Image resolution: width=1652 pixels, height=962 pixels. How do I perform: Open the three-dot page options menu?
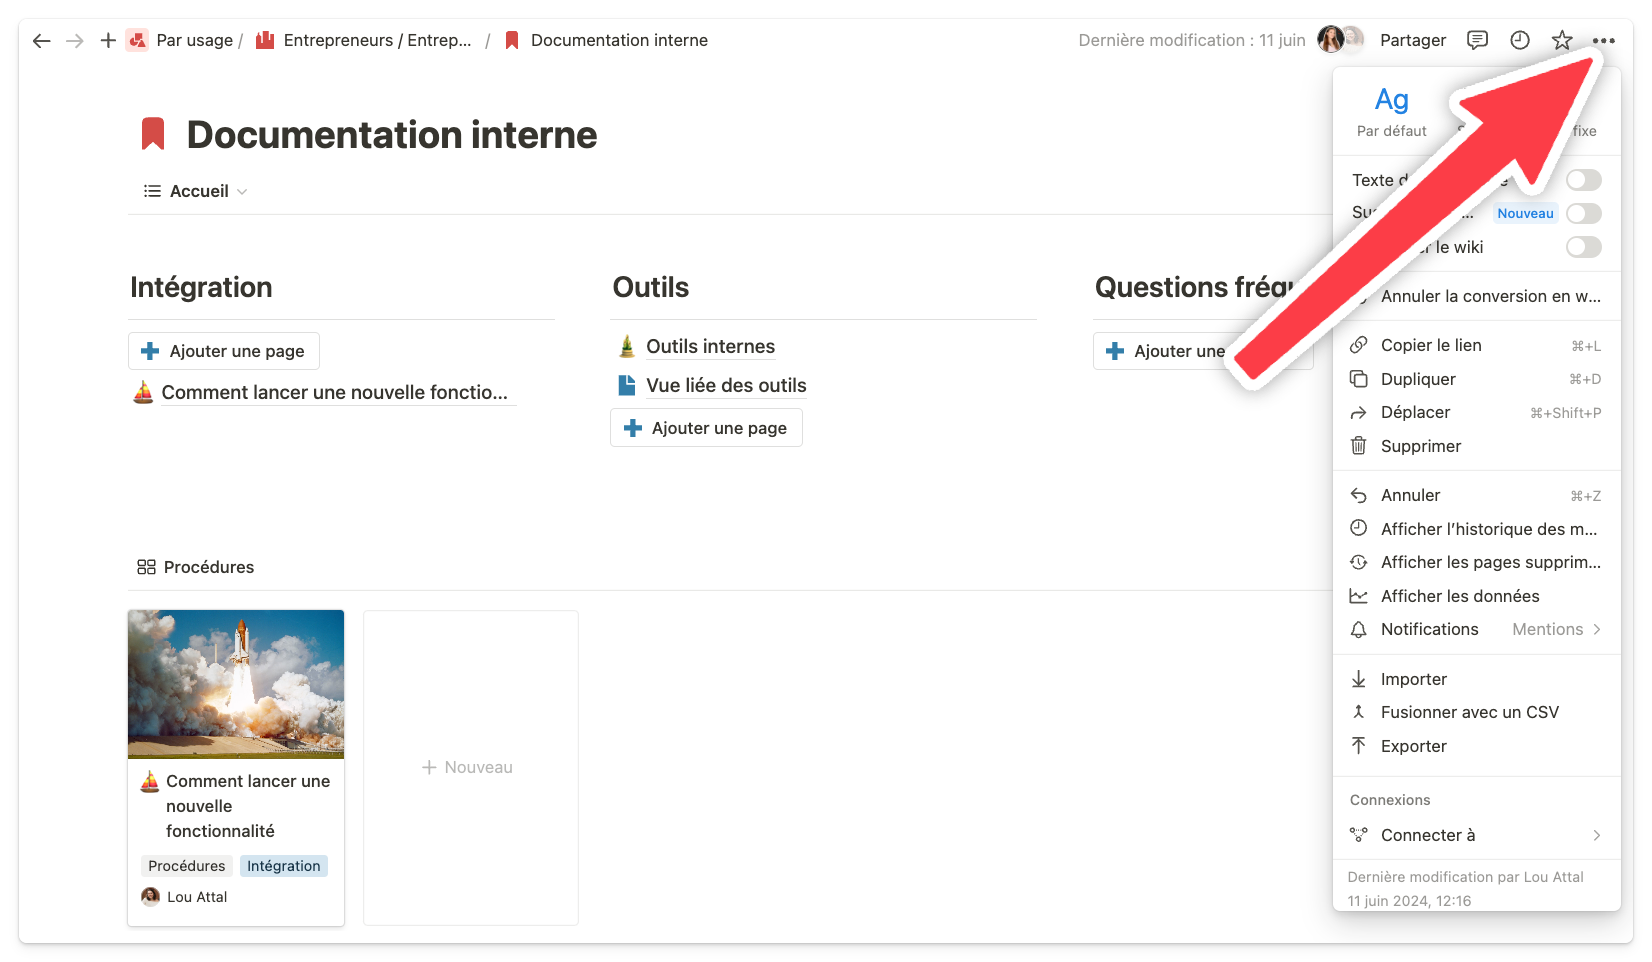(x=1603, y=41)
